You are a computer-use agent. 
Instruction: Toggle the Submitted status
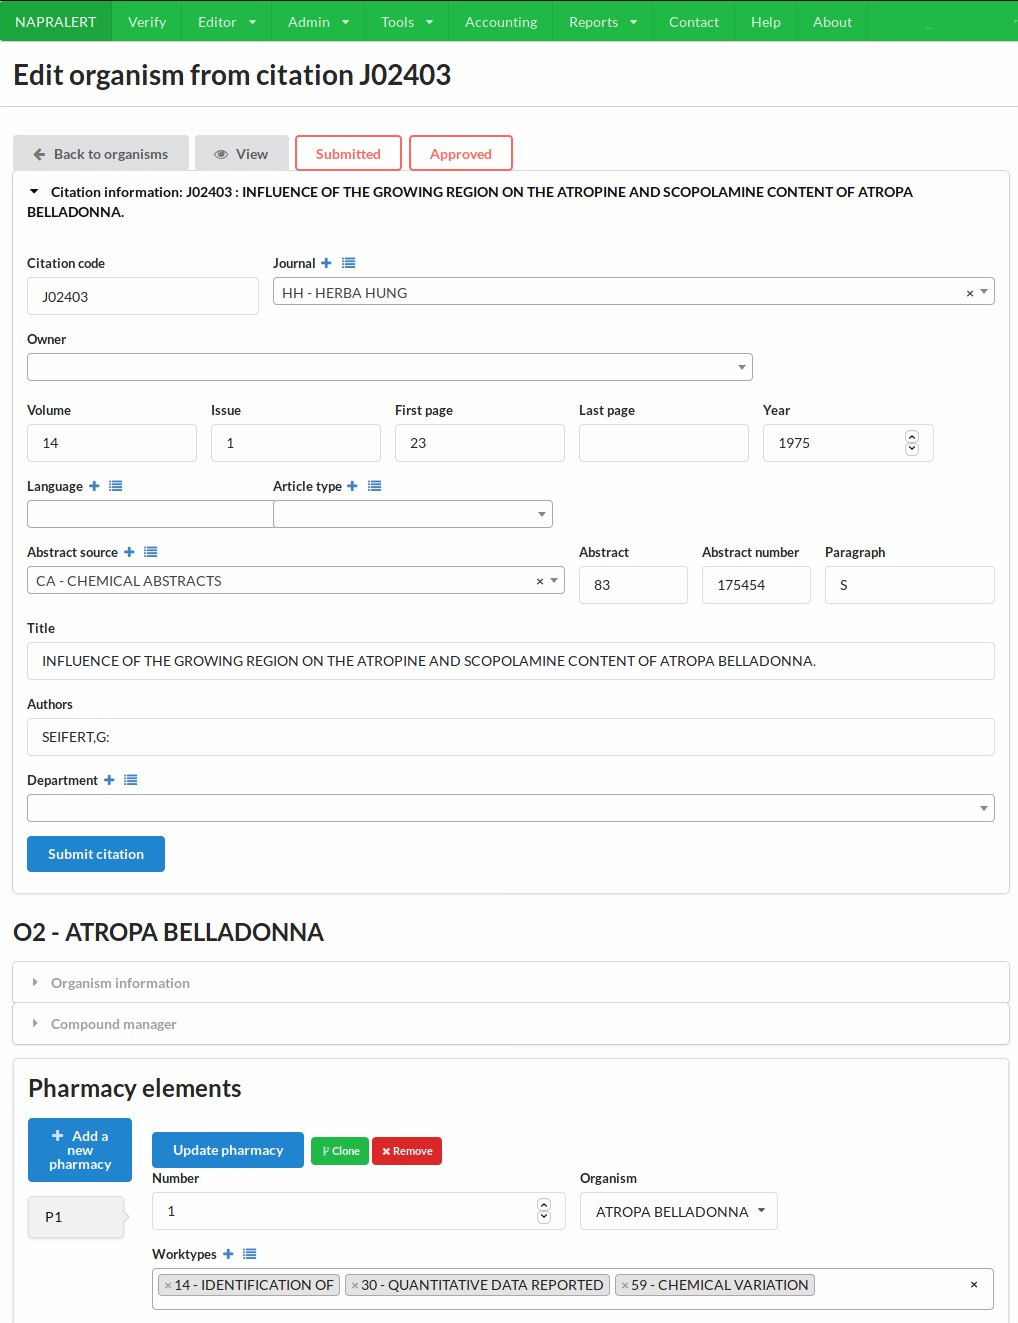pyautogui.click(x=348, y=153)
